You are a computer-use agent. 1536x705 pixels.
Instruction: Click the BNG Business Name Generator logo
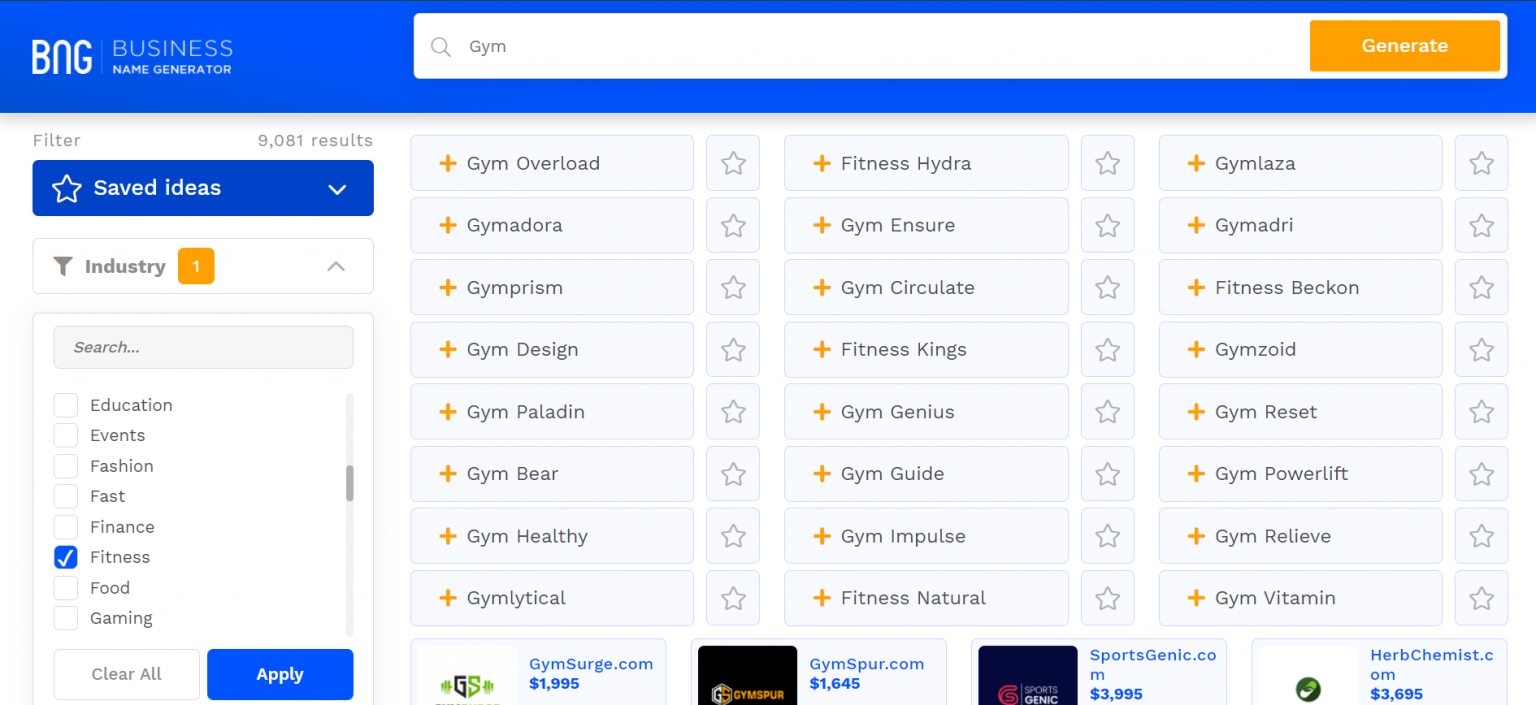132,56
